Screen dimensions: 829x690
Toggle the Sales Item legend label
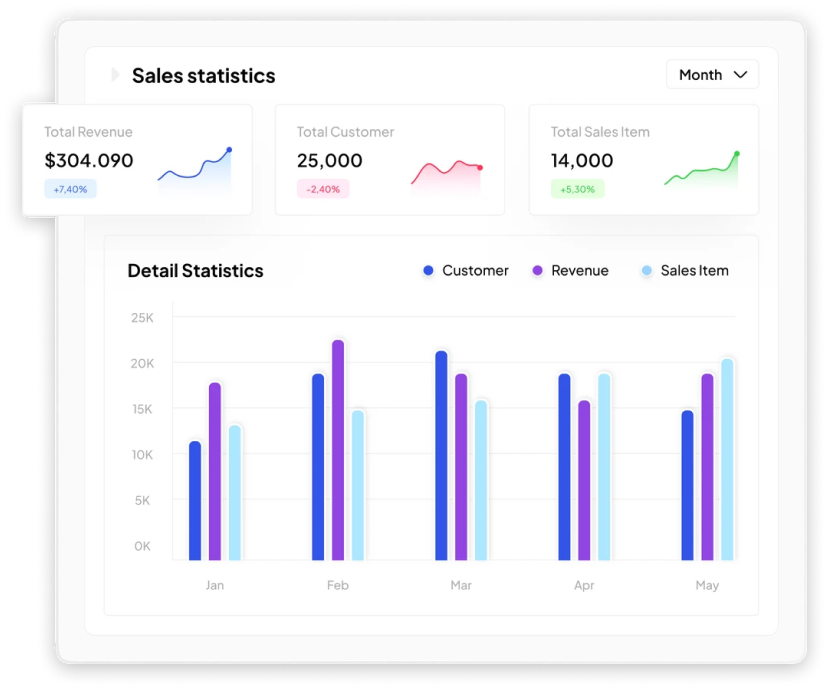[695, 271]
